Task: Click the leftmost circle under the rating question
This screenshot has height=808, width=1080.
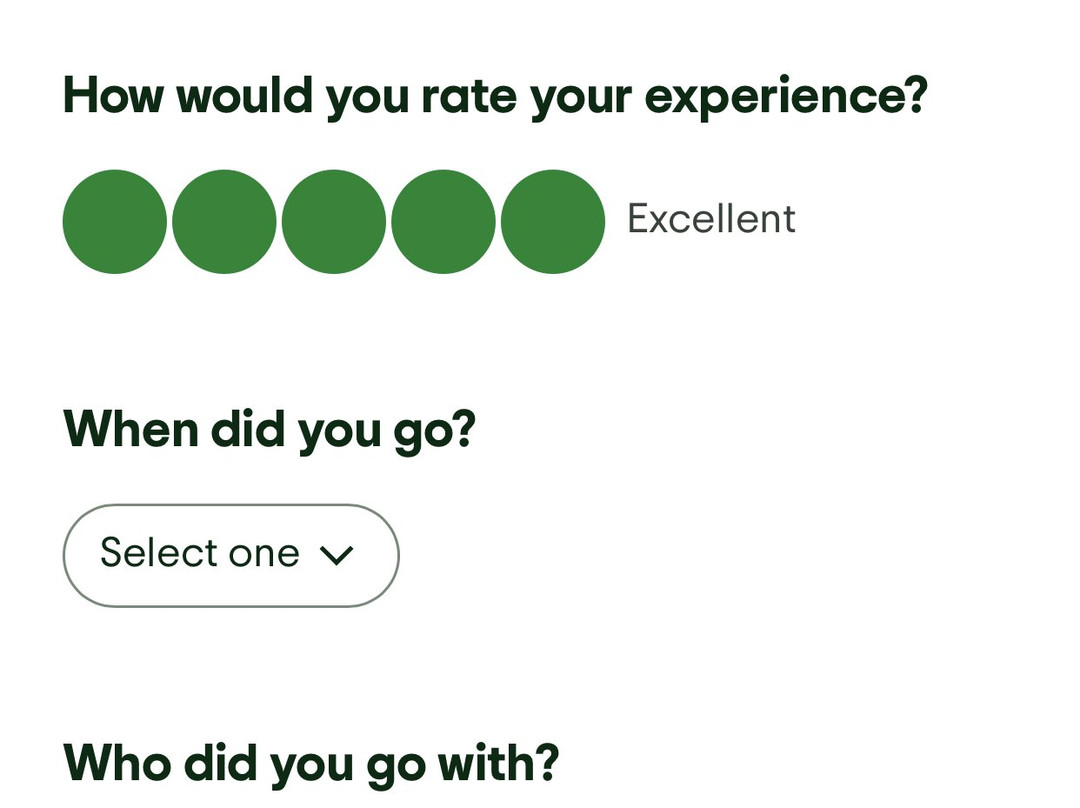Action: [114, 221]
